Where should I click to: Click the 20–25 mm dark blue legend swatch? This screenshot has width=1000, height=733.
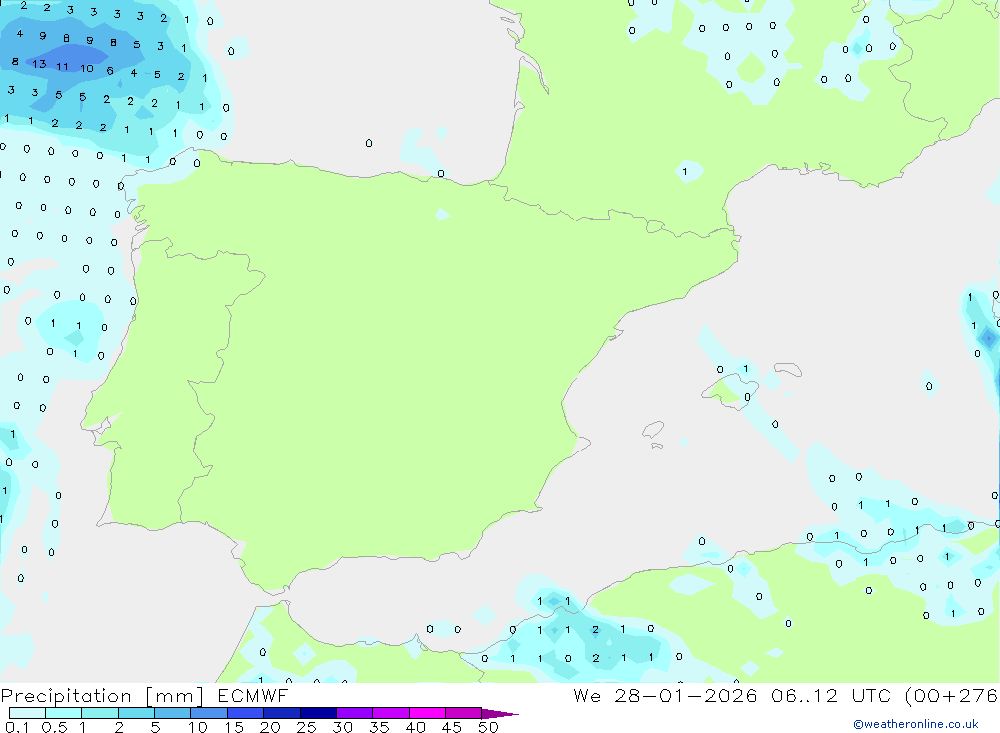[x=282, y=713]
